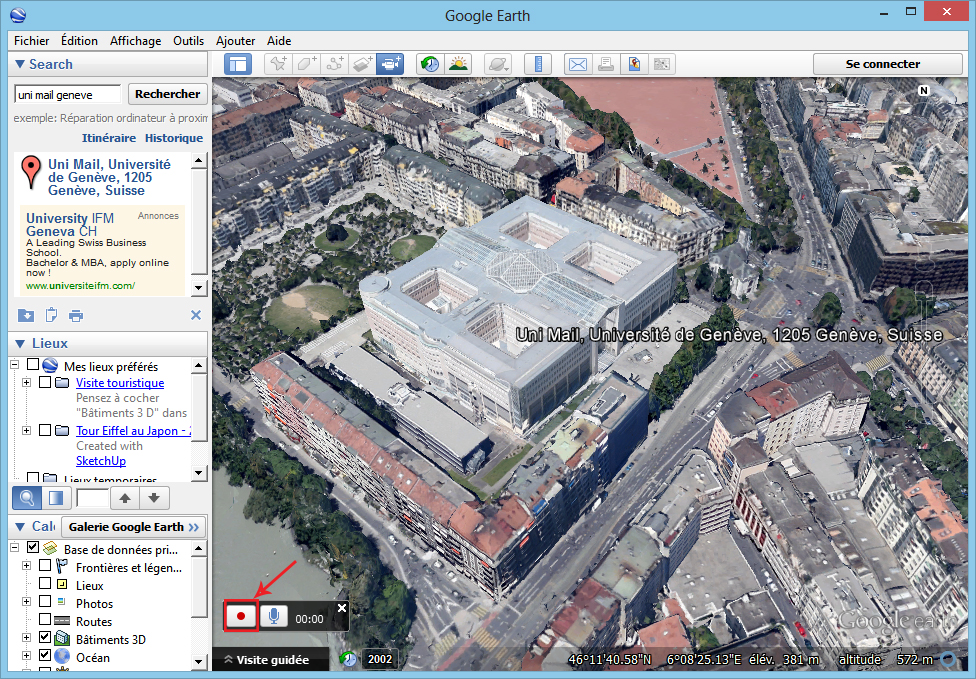Start recording the tour with the red dot

tap(241, 617)
